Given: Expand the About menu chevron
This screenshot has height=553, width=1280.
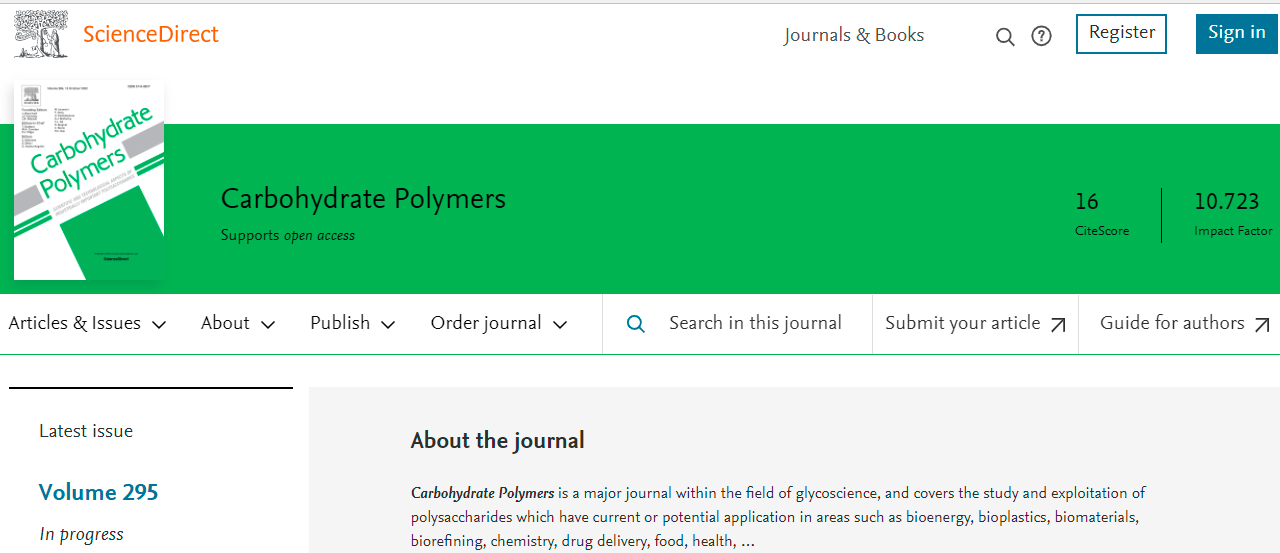Looking at the screenshot, I should tap(267, 324).
